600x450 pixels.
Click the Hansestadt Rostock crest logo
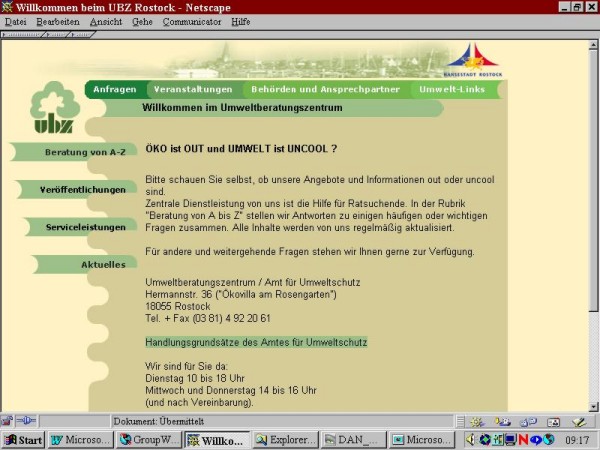(472, 60)
